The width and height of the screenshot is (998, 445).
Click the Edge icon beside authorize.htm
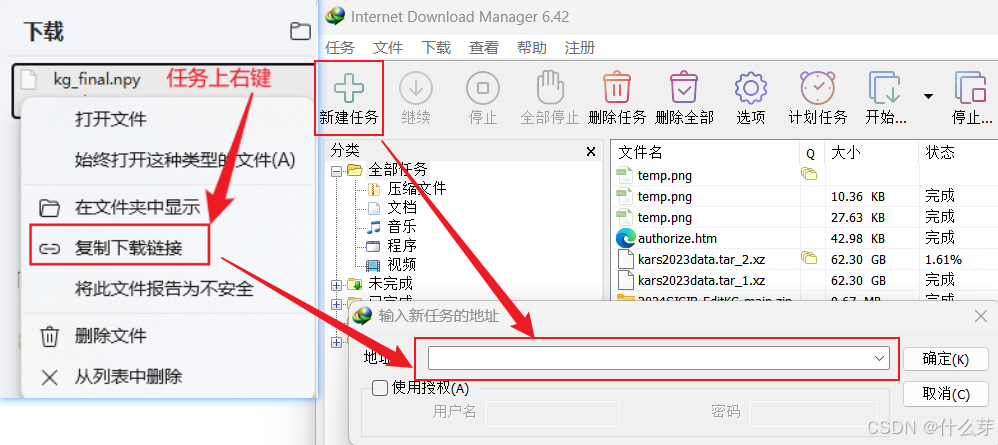pyautogui.click(x=626, y=239)
